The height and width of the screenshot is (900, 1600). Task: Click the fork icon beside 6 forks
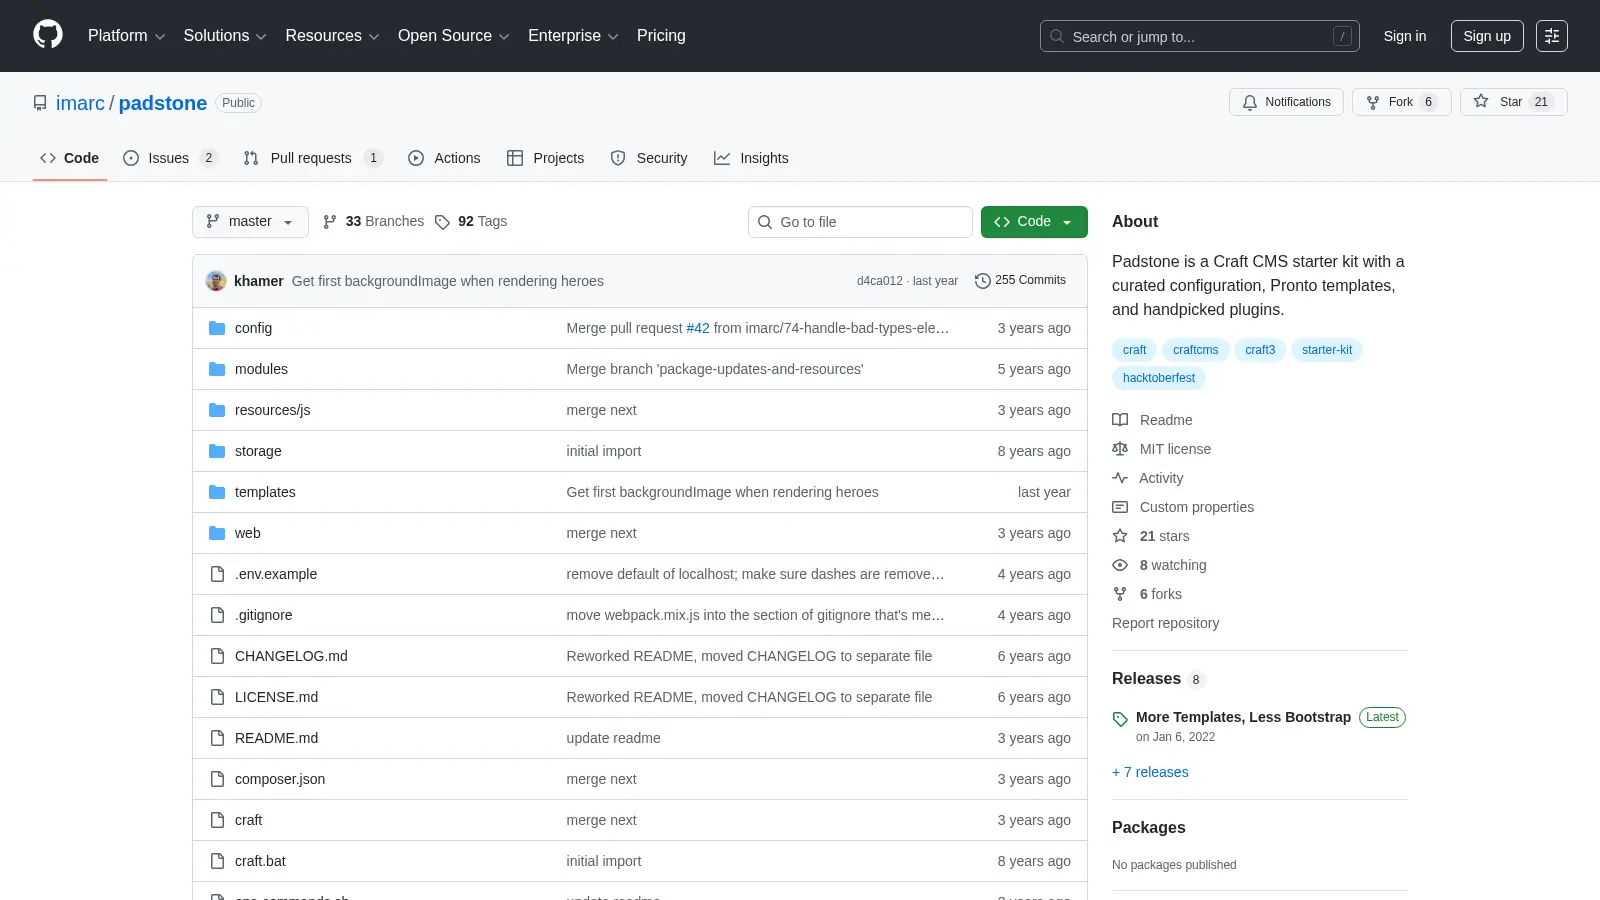(x=1120, y=594)
